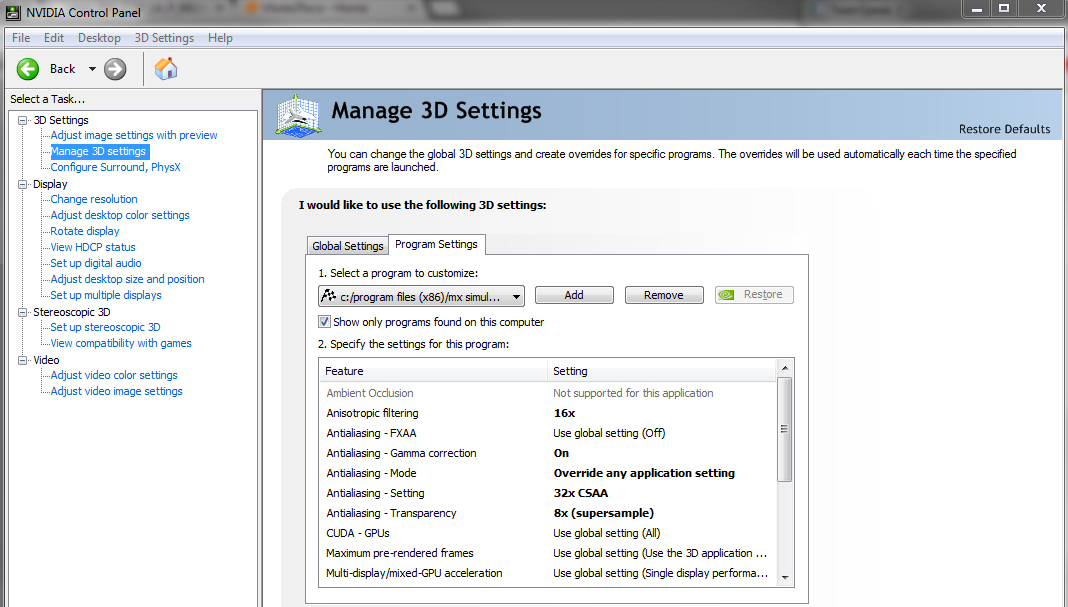
Task: Click the Manage 3D Settings header icon
Action: [x=298, y=114]
